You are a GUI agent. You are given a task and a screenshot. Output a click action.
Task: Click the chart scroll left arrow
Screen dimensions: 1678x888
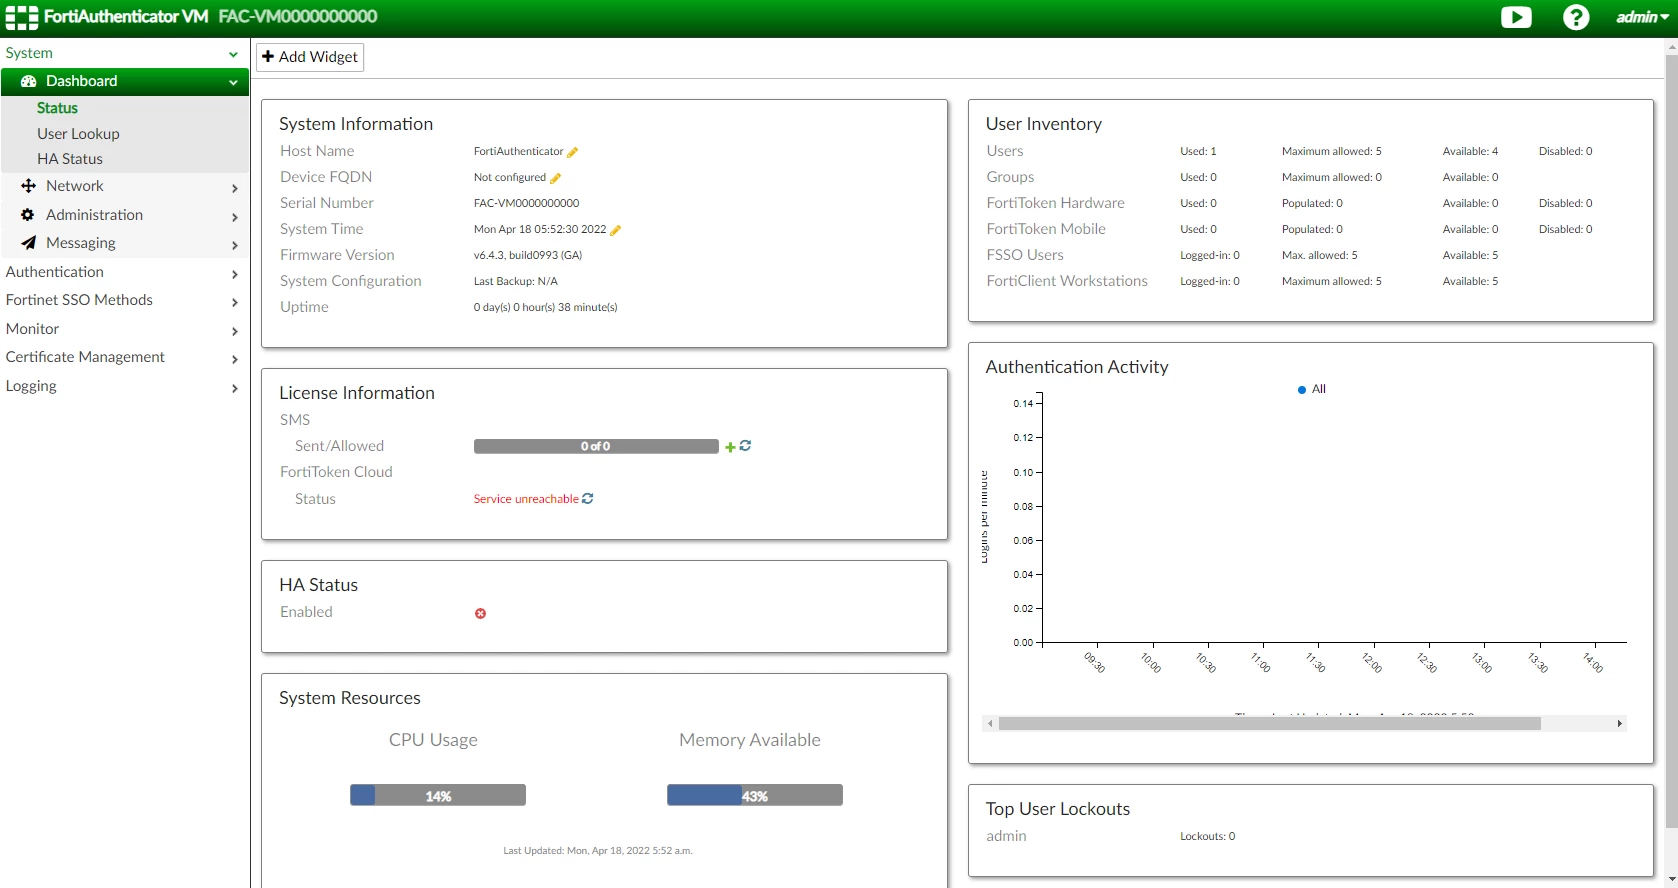[x=990, y=724]
